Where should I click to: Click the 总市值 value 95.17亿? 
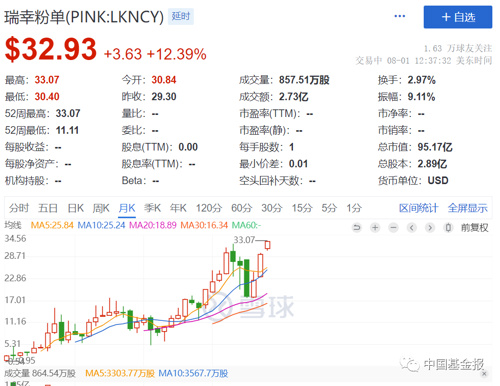tap(435, 147)
